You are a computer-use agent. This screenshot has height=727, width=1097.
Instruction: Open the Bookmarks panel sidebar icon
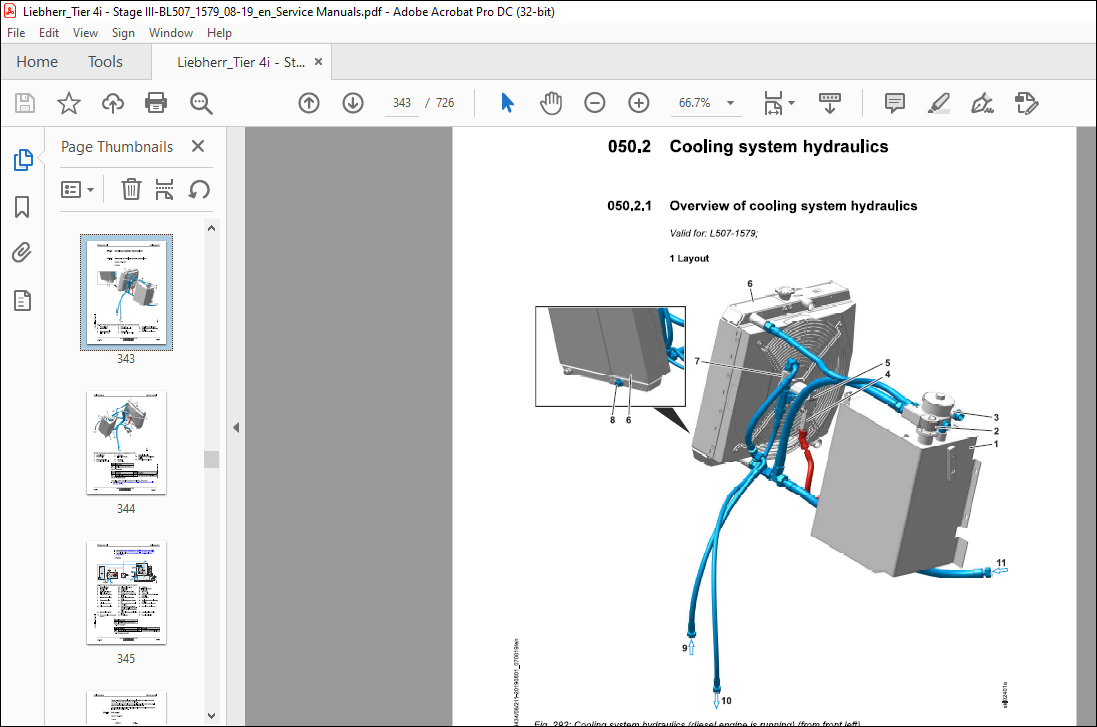22,206
